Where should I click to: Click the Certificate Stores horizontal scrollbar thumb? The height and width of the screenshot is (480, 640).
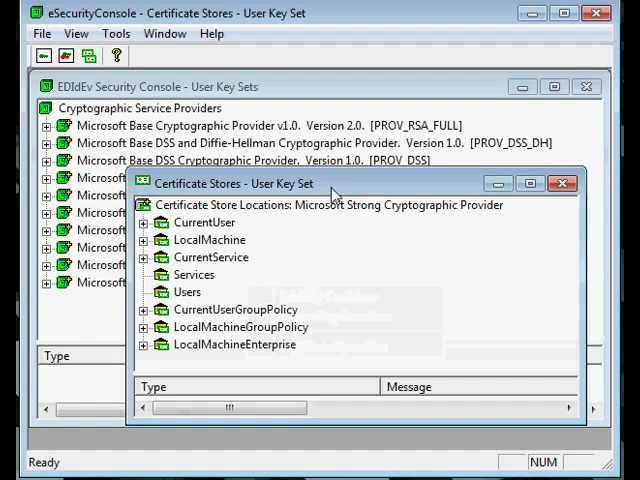point(230,408)
